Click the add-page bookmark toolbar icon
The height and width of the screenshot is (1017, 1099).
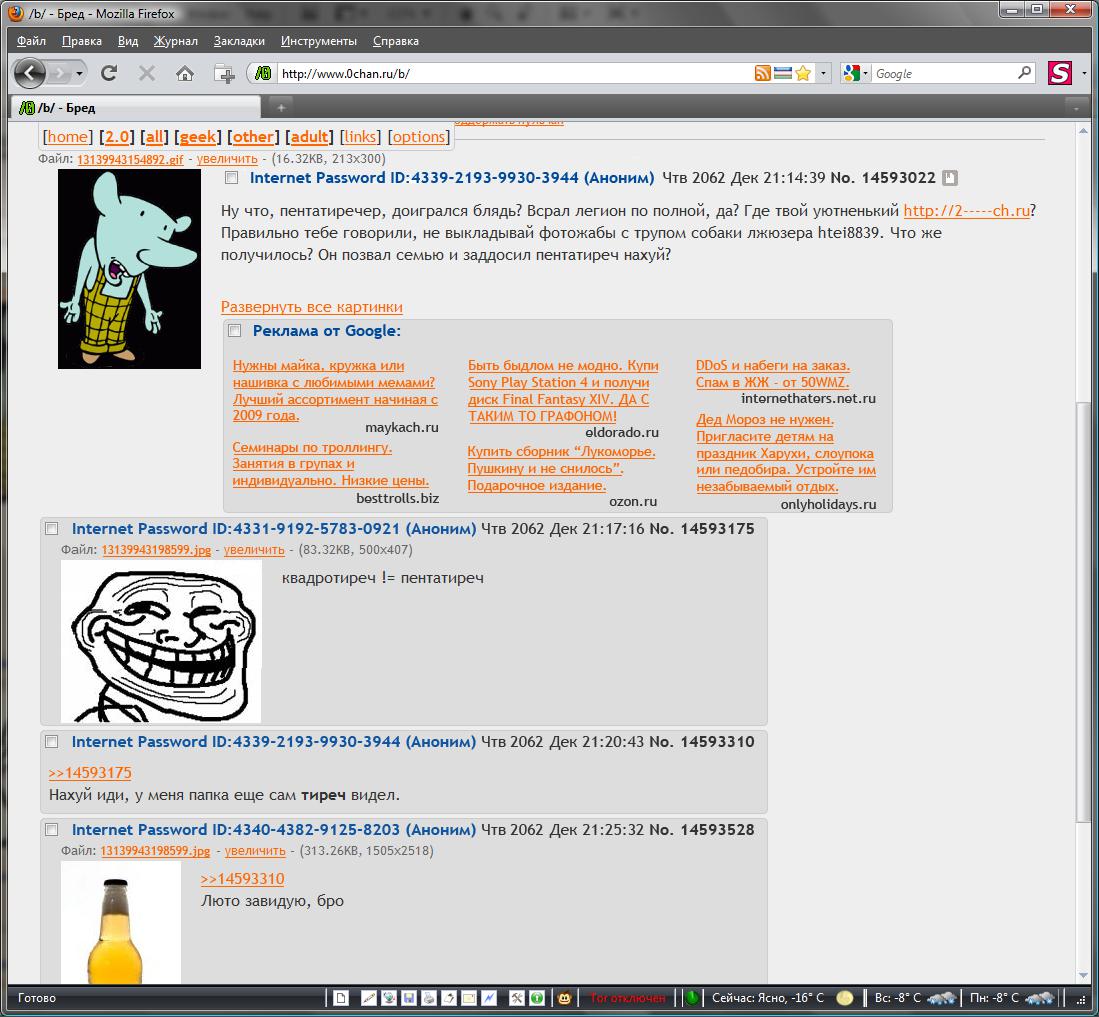point(224,73)
